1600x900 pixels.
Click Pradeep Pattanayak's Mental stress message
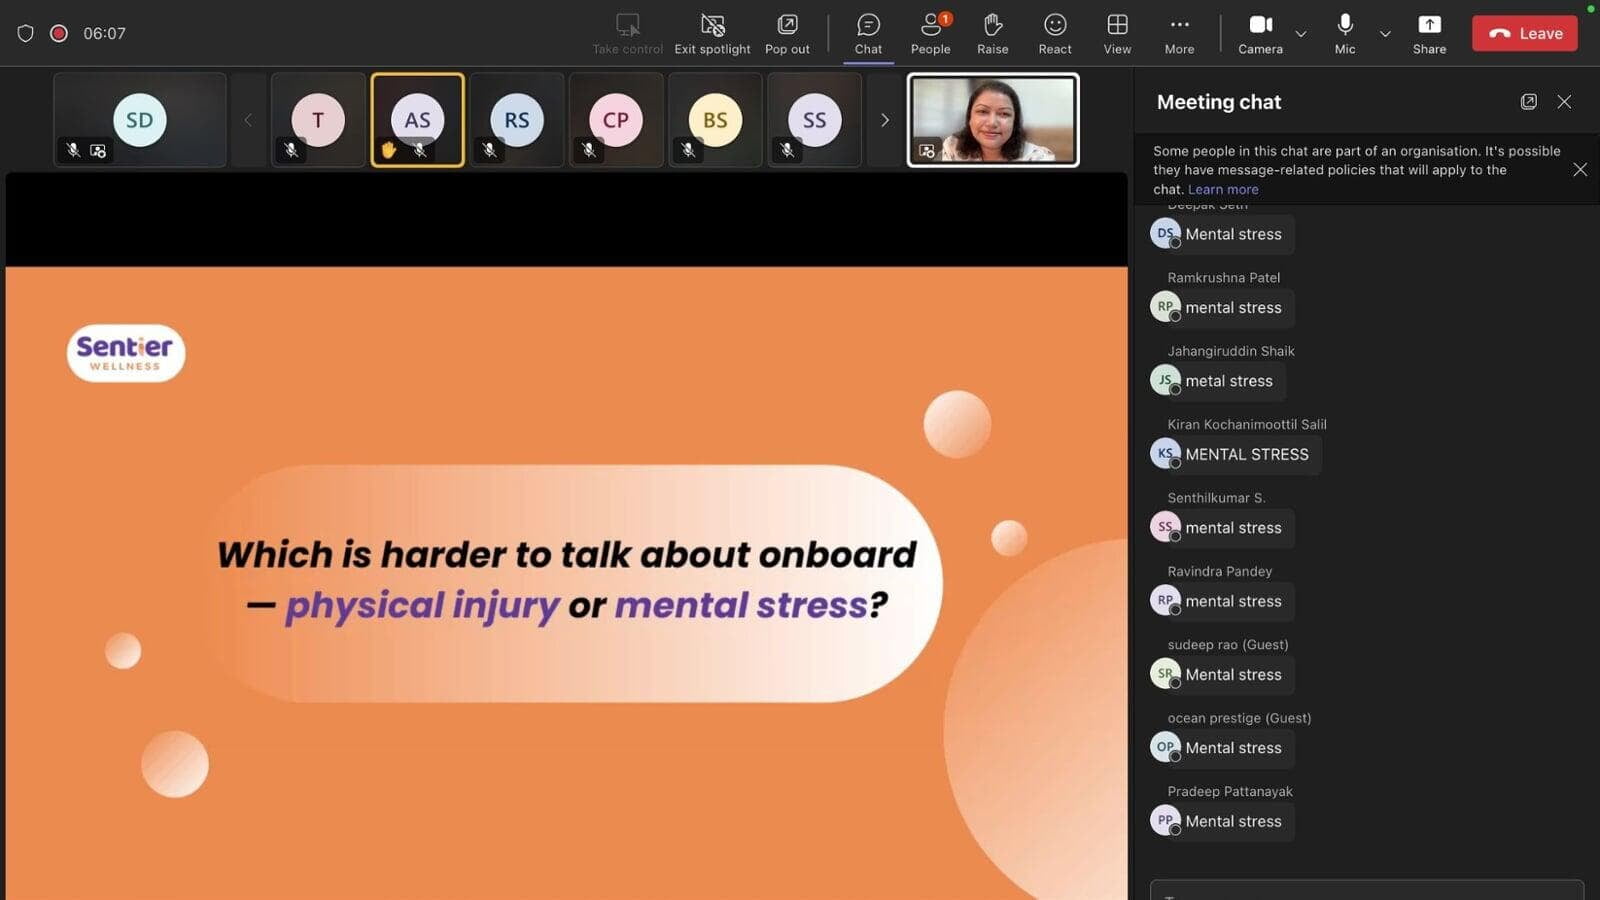point(1233,821)
